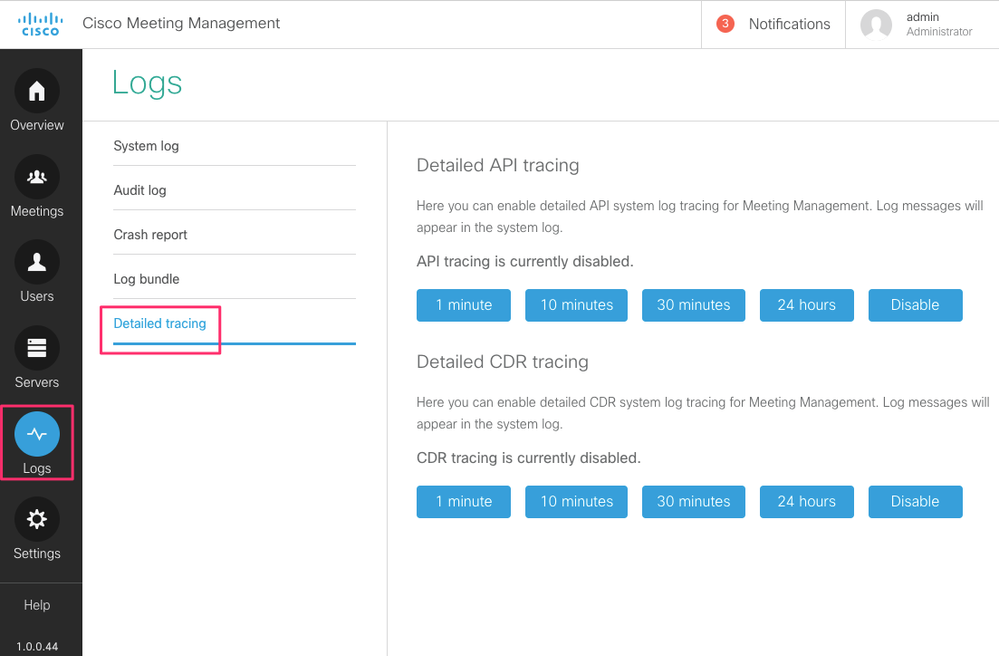Click the admin user avatar
Image resolution: width=999 pixels, height=656 pixels.
click(876, 24)
